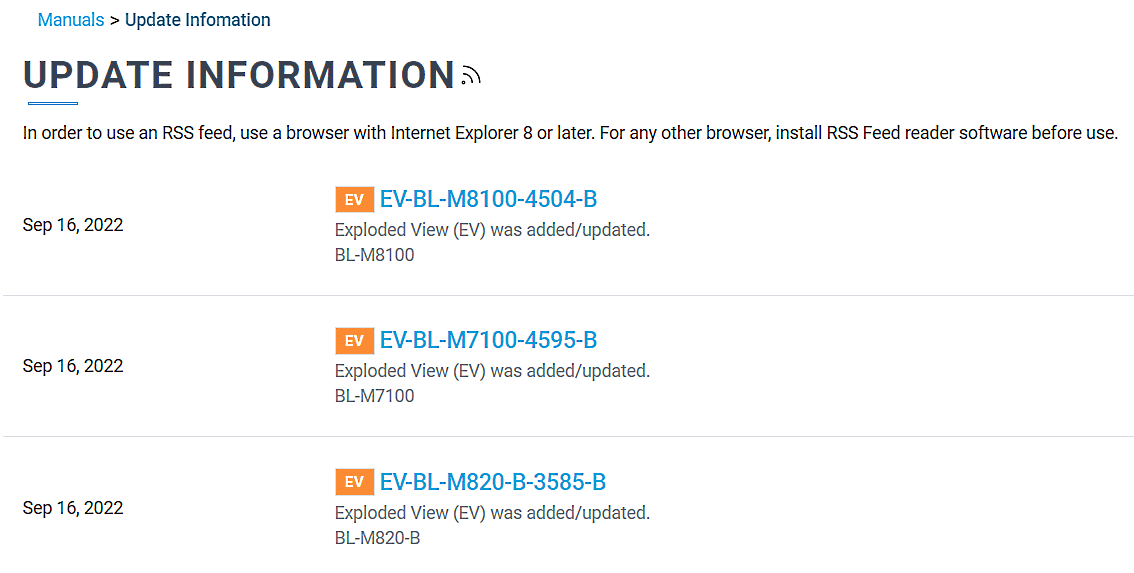This screenshot has height=573, width=1134.
Task: Click the BL-M8100 model name
Action: click(x=374, y=255)
